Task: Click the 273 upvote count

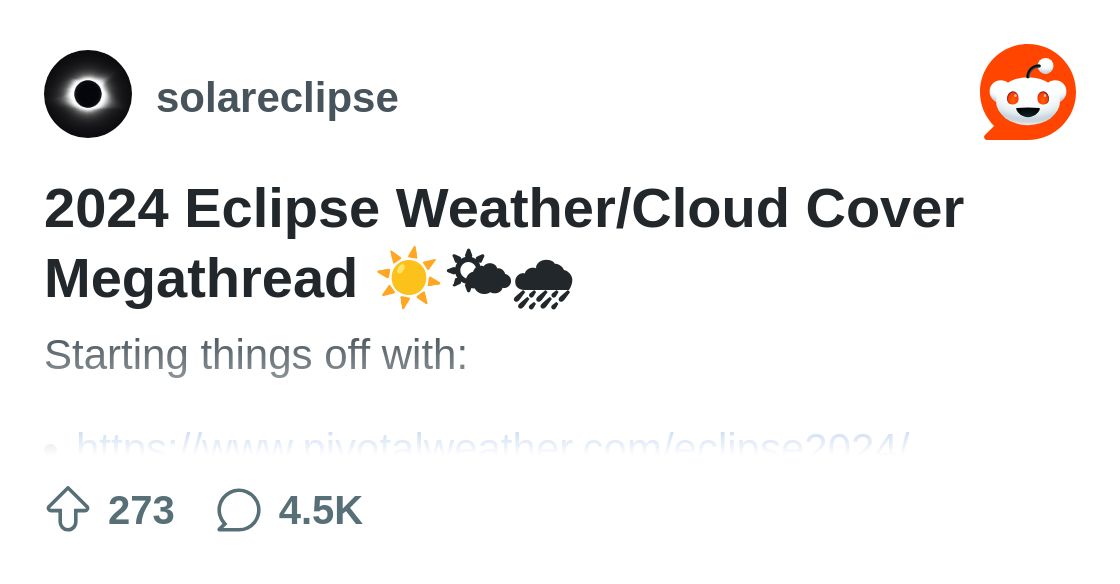Action: (x=141, y=510)
